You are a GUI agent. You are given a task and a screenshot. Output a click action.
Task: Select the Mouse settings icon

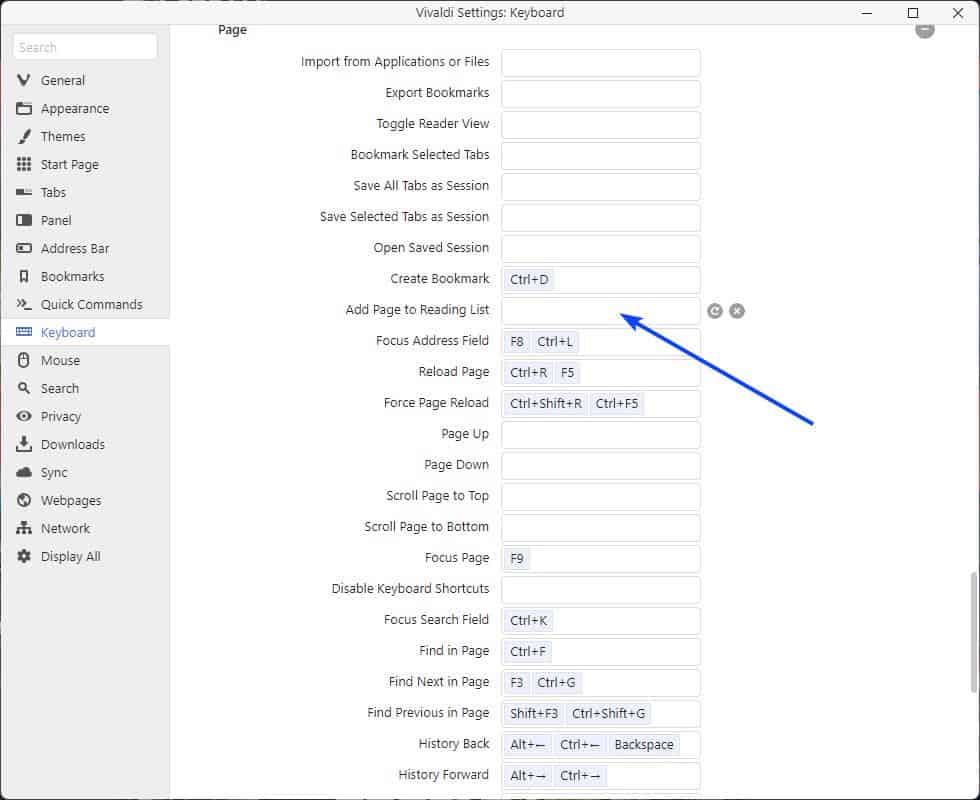[22, 360]
